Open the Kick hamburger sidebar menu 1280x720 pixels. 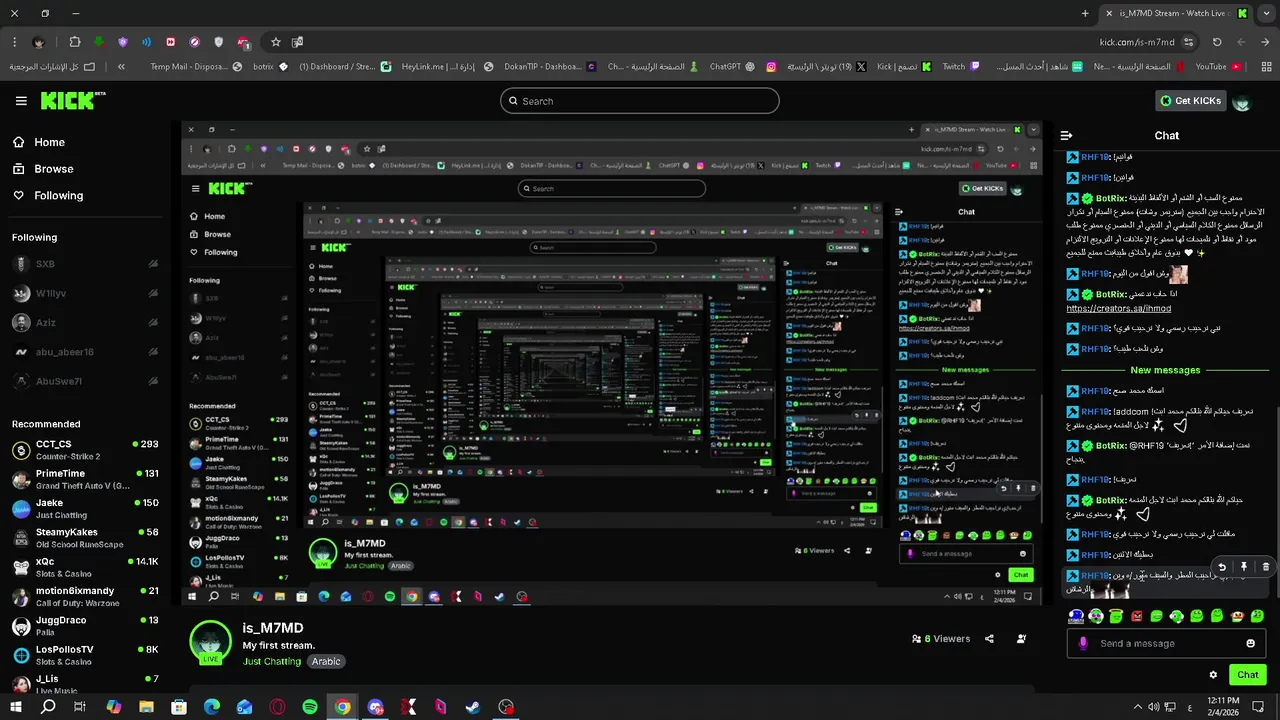[x=21, y=101]
